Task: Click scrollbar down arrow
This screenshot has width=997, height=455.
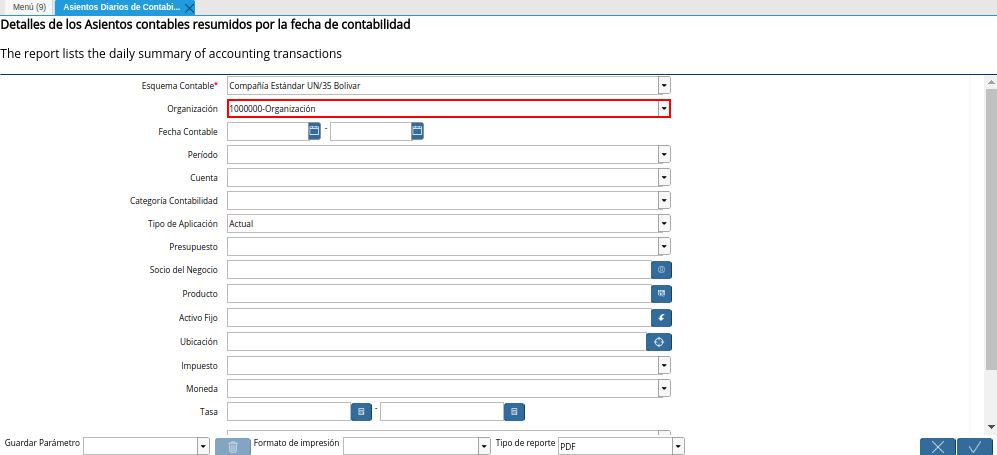Action: (x=991, y=426)
